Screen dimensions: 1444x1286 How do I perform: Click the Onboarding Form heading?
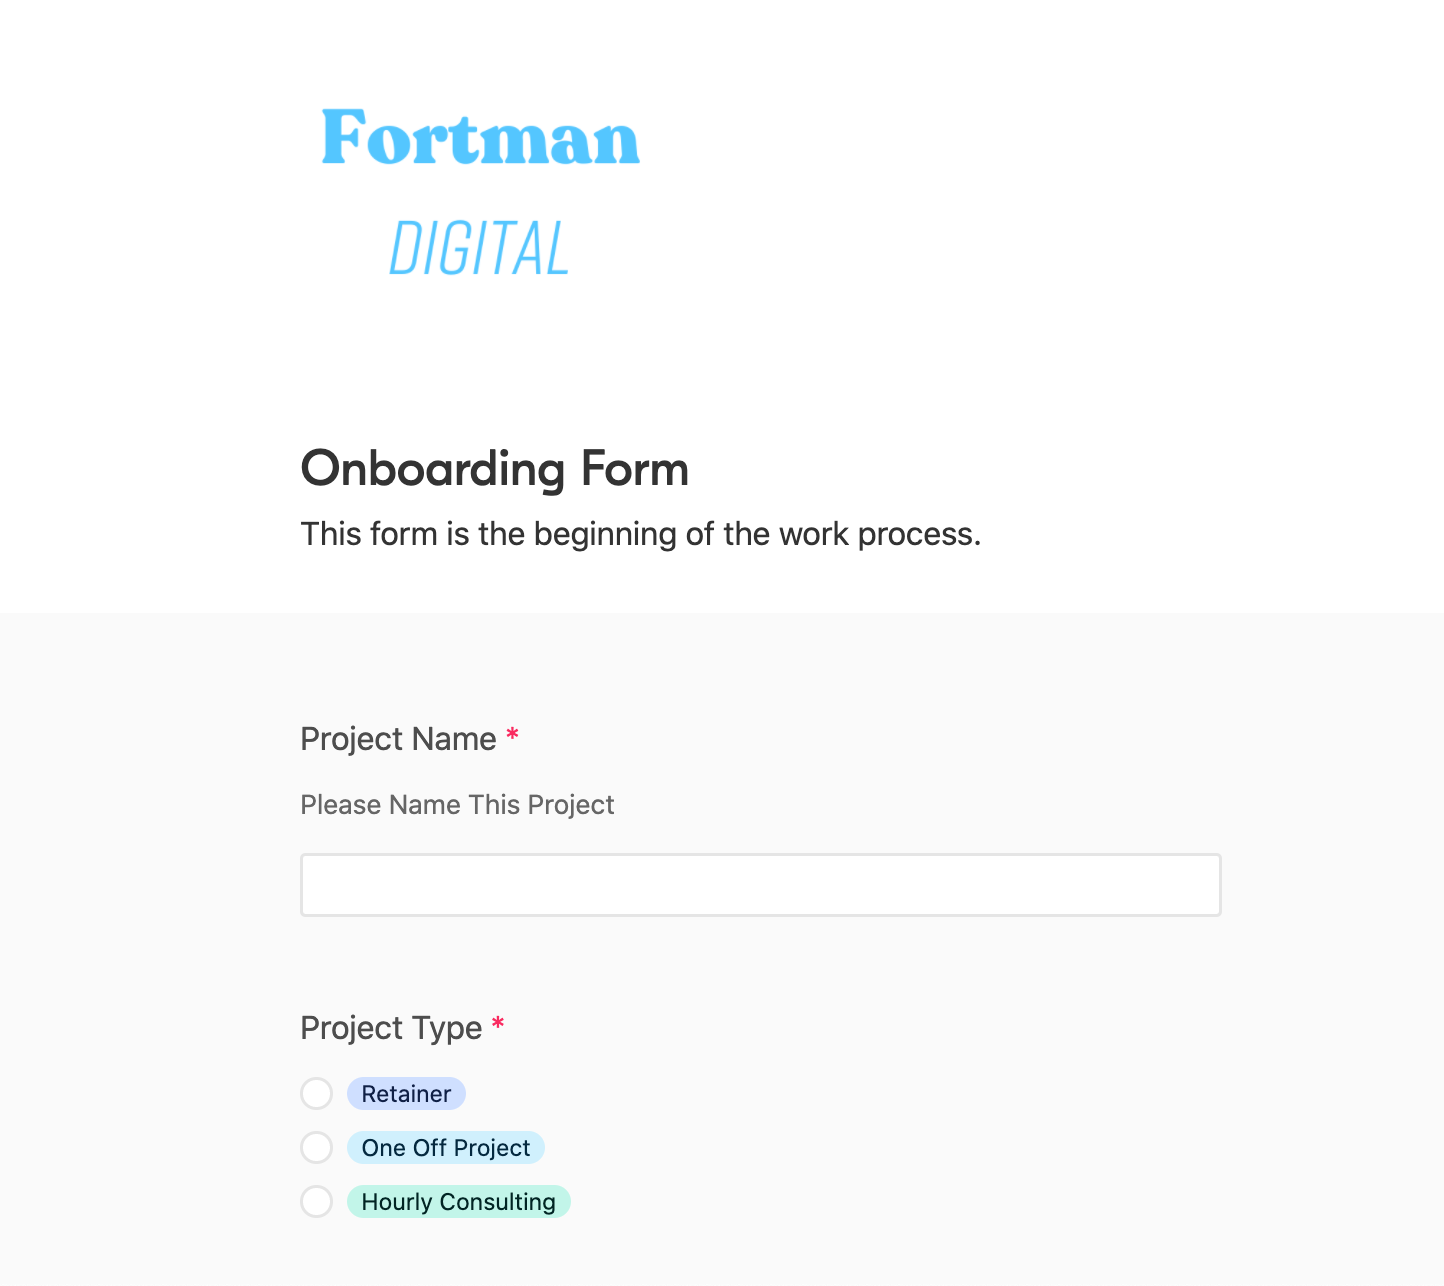(x=495, y=469)
